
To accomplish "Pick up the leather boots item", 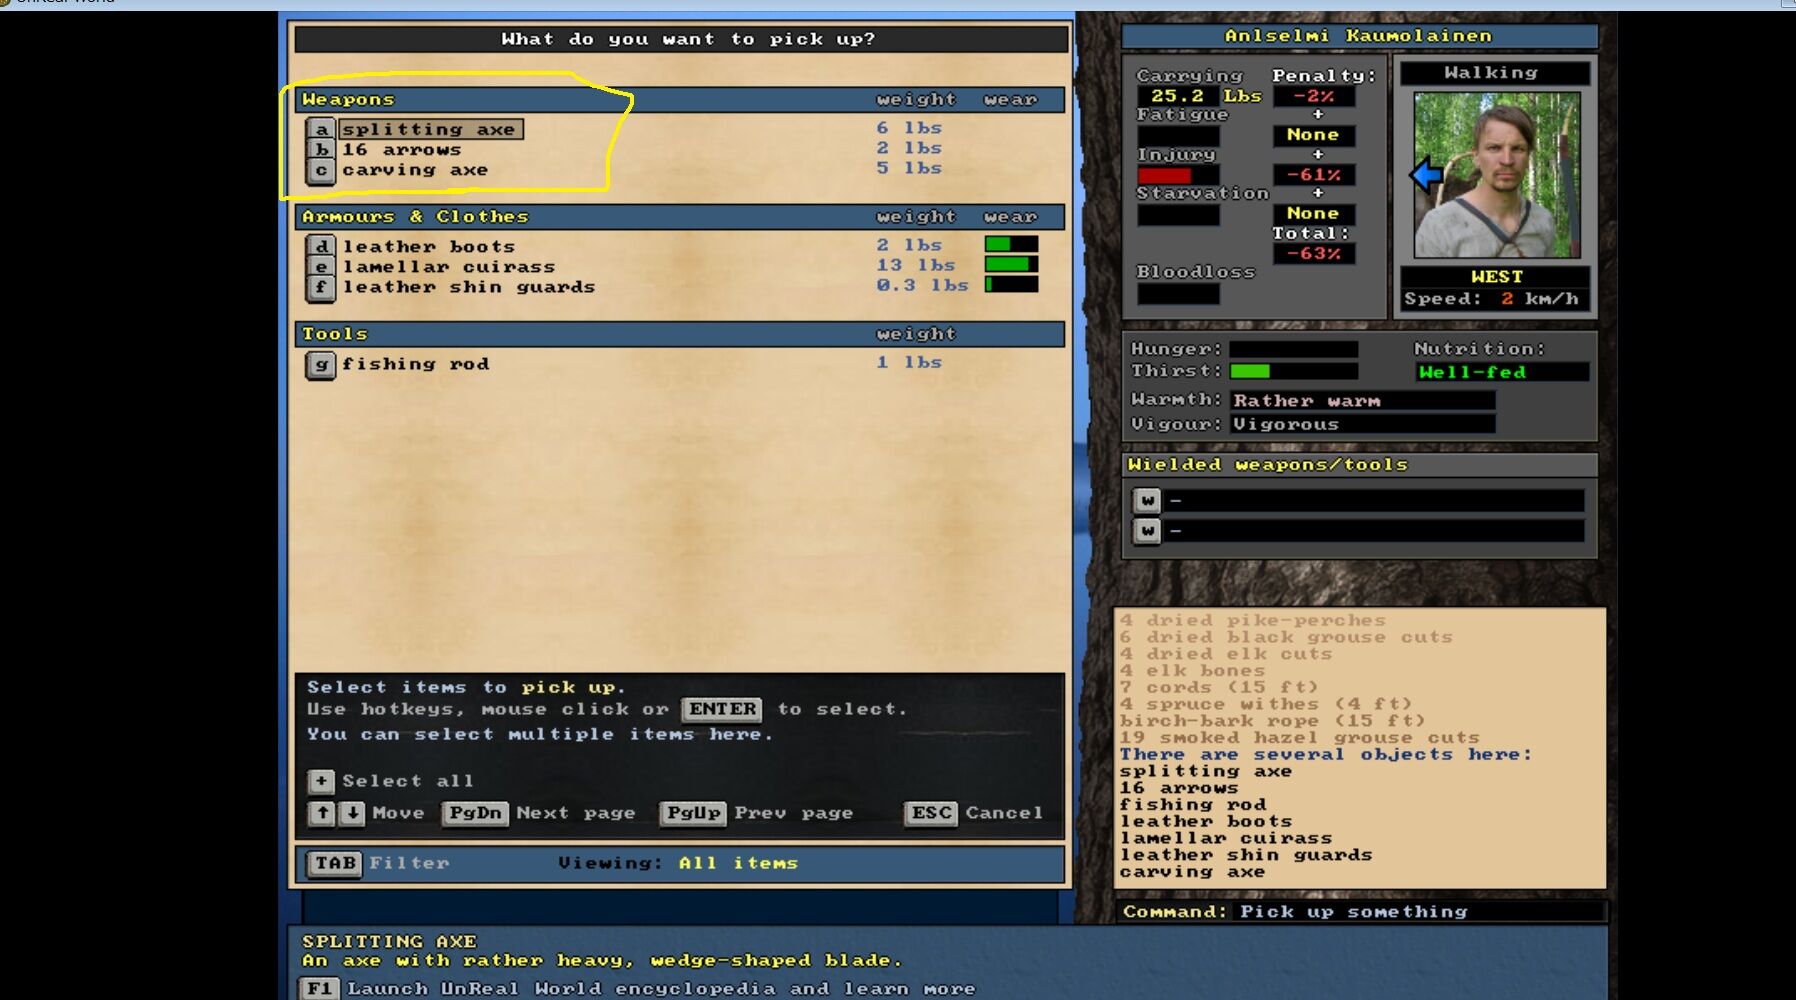I will (429, 246).
